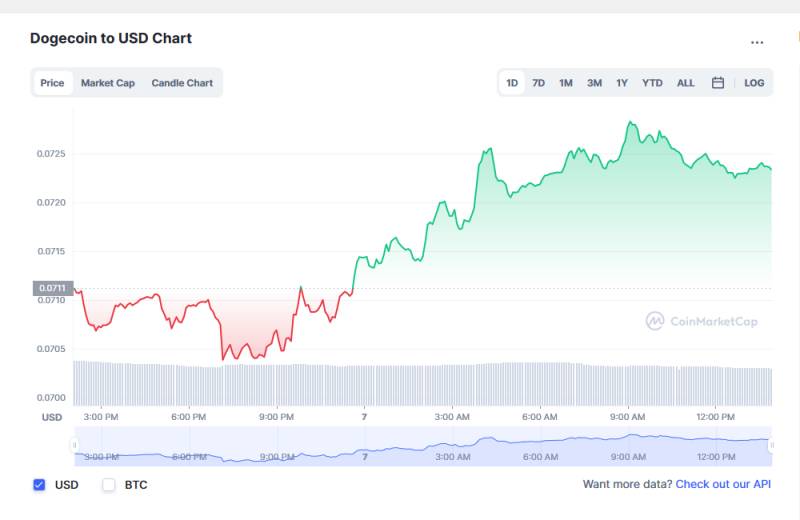Select the 7D time range

pyautogui.click(x=538, y=83)
